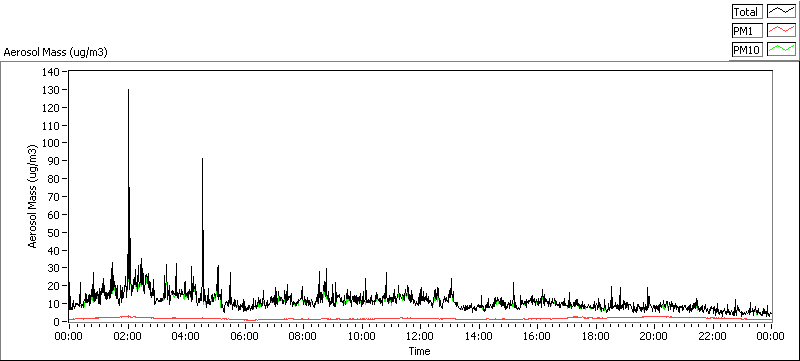800x361 pixels.
Task: Click the 00:00 start time axis label
Action: (x=69, y=337)
